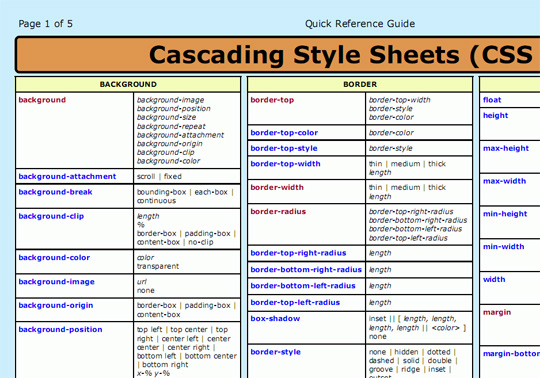
Task: Select the min-width property
Action: (x=503, y=246)
